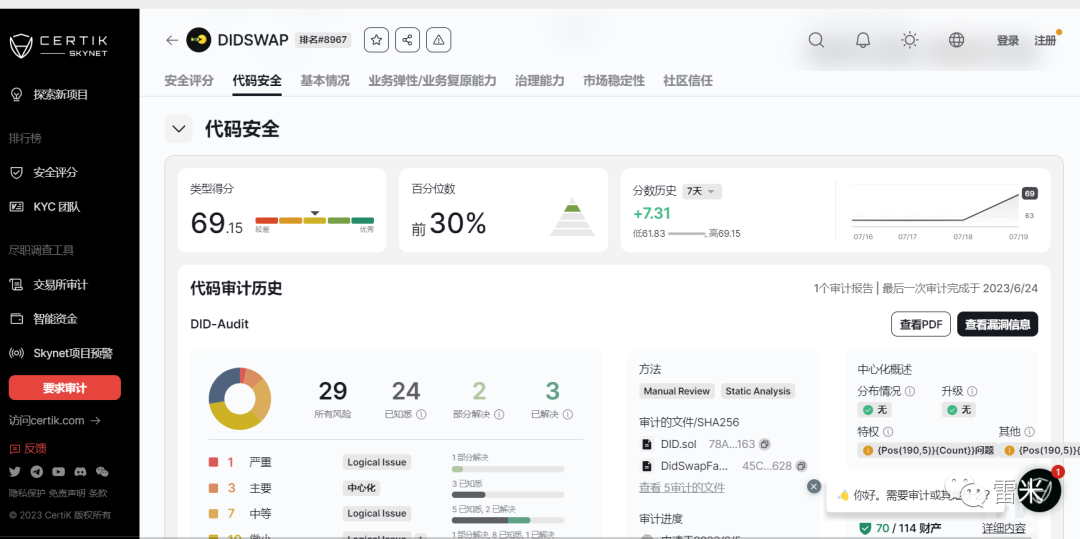Open 免责声明 link

point(68,493)
